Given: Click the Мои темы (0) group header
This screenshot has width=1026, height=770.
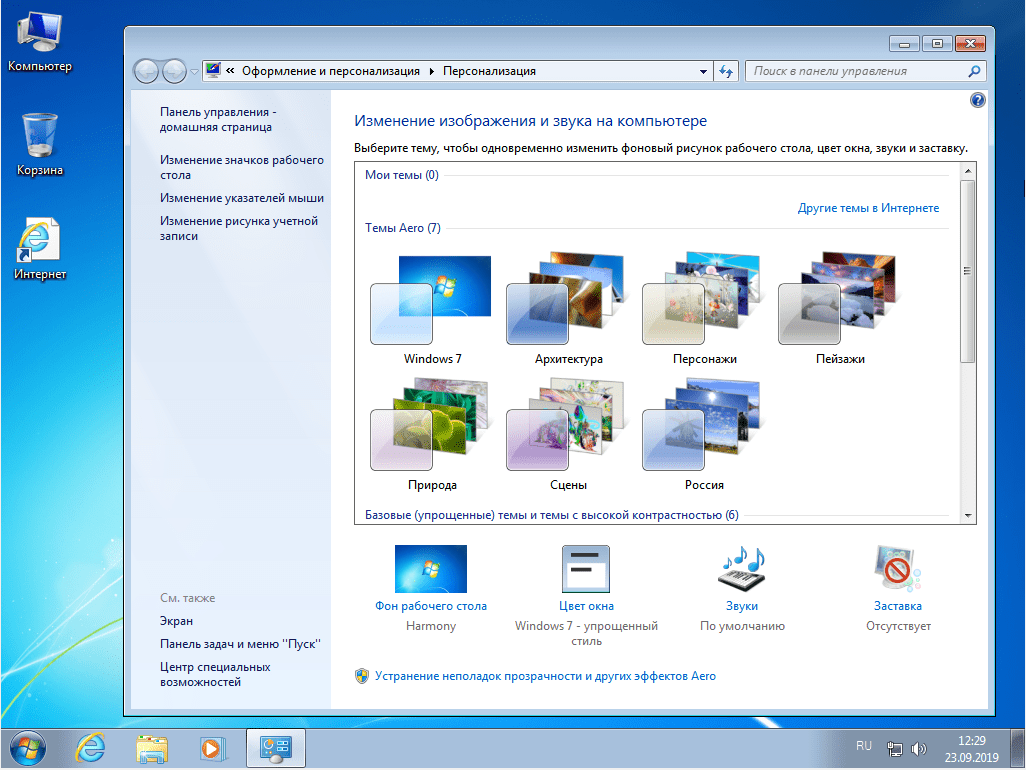Looking at the screenshot, I should point(402,175).
